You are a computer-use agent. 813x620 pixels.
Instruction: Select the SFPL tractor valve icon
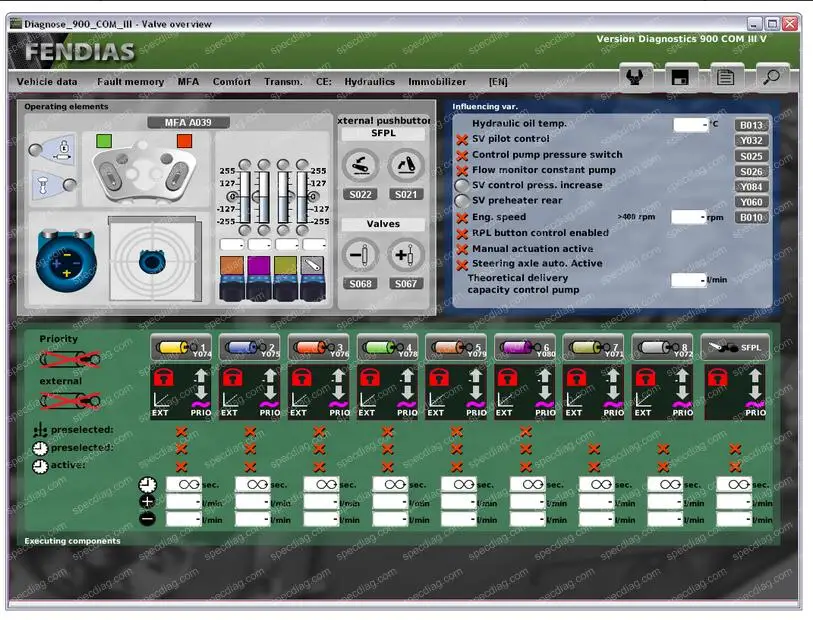735,348
